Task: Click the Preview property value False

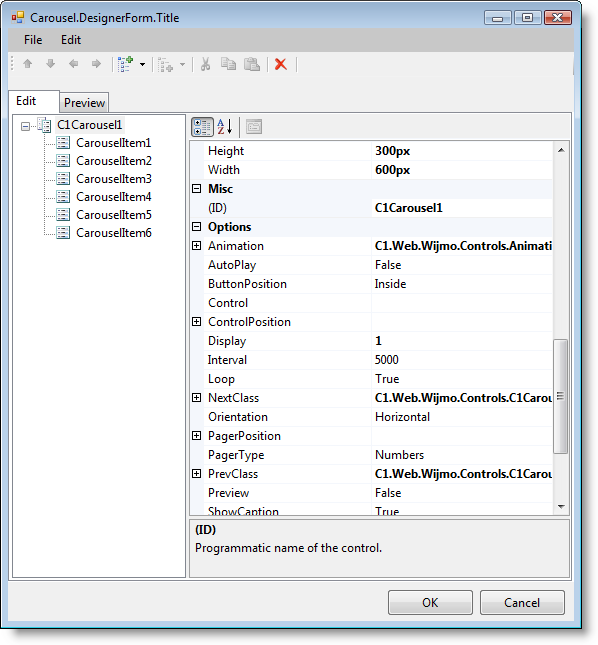Action: [462, 493]
